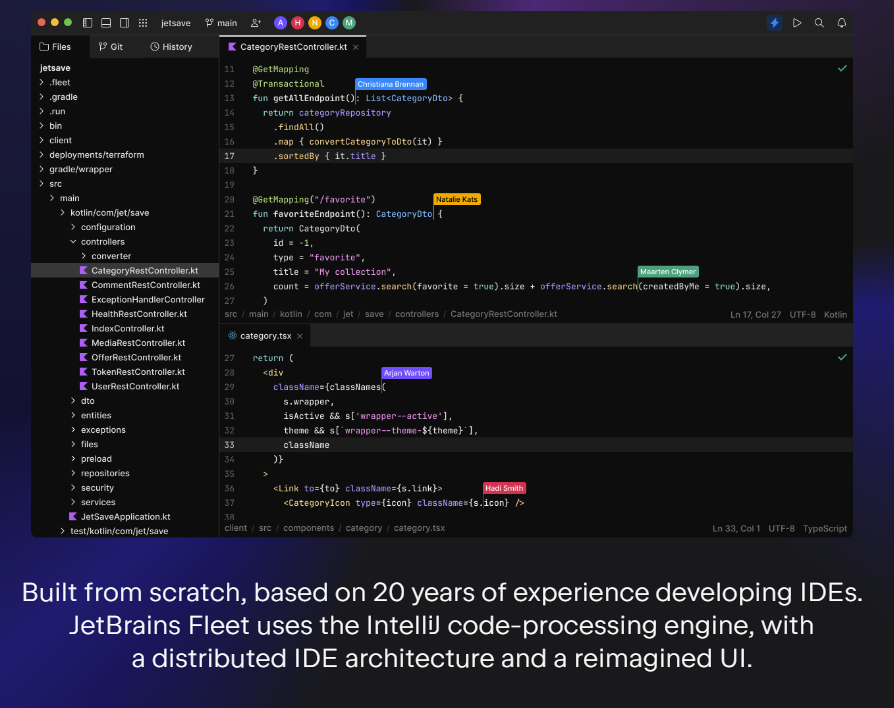Click the Natalie Kats collaborator label in the editor

pyautogui.click(x=456, y=199)
